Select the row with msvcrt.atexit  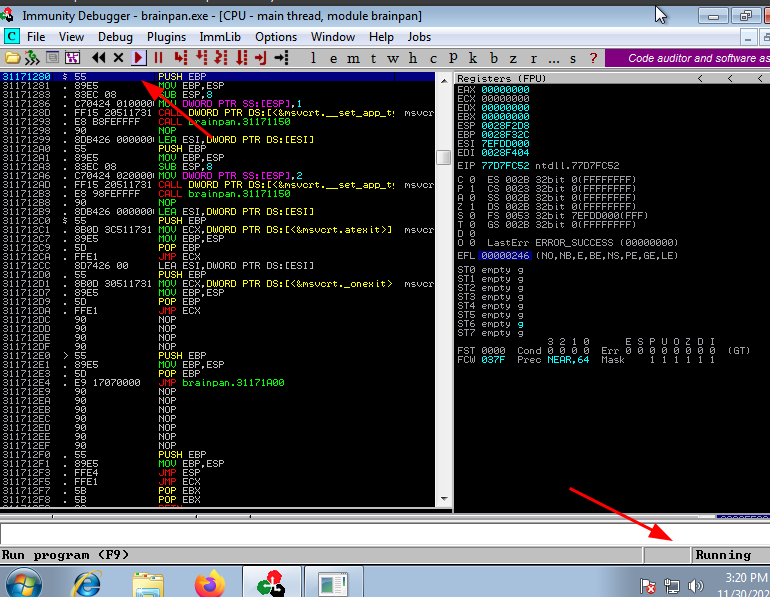218,229
